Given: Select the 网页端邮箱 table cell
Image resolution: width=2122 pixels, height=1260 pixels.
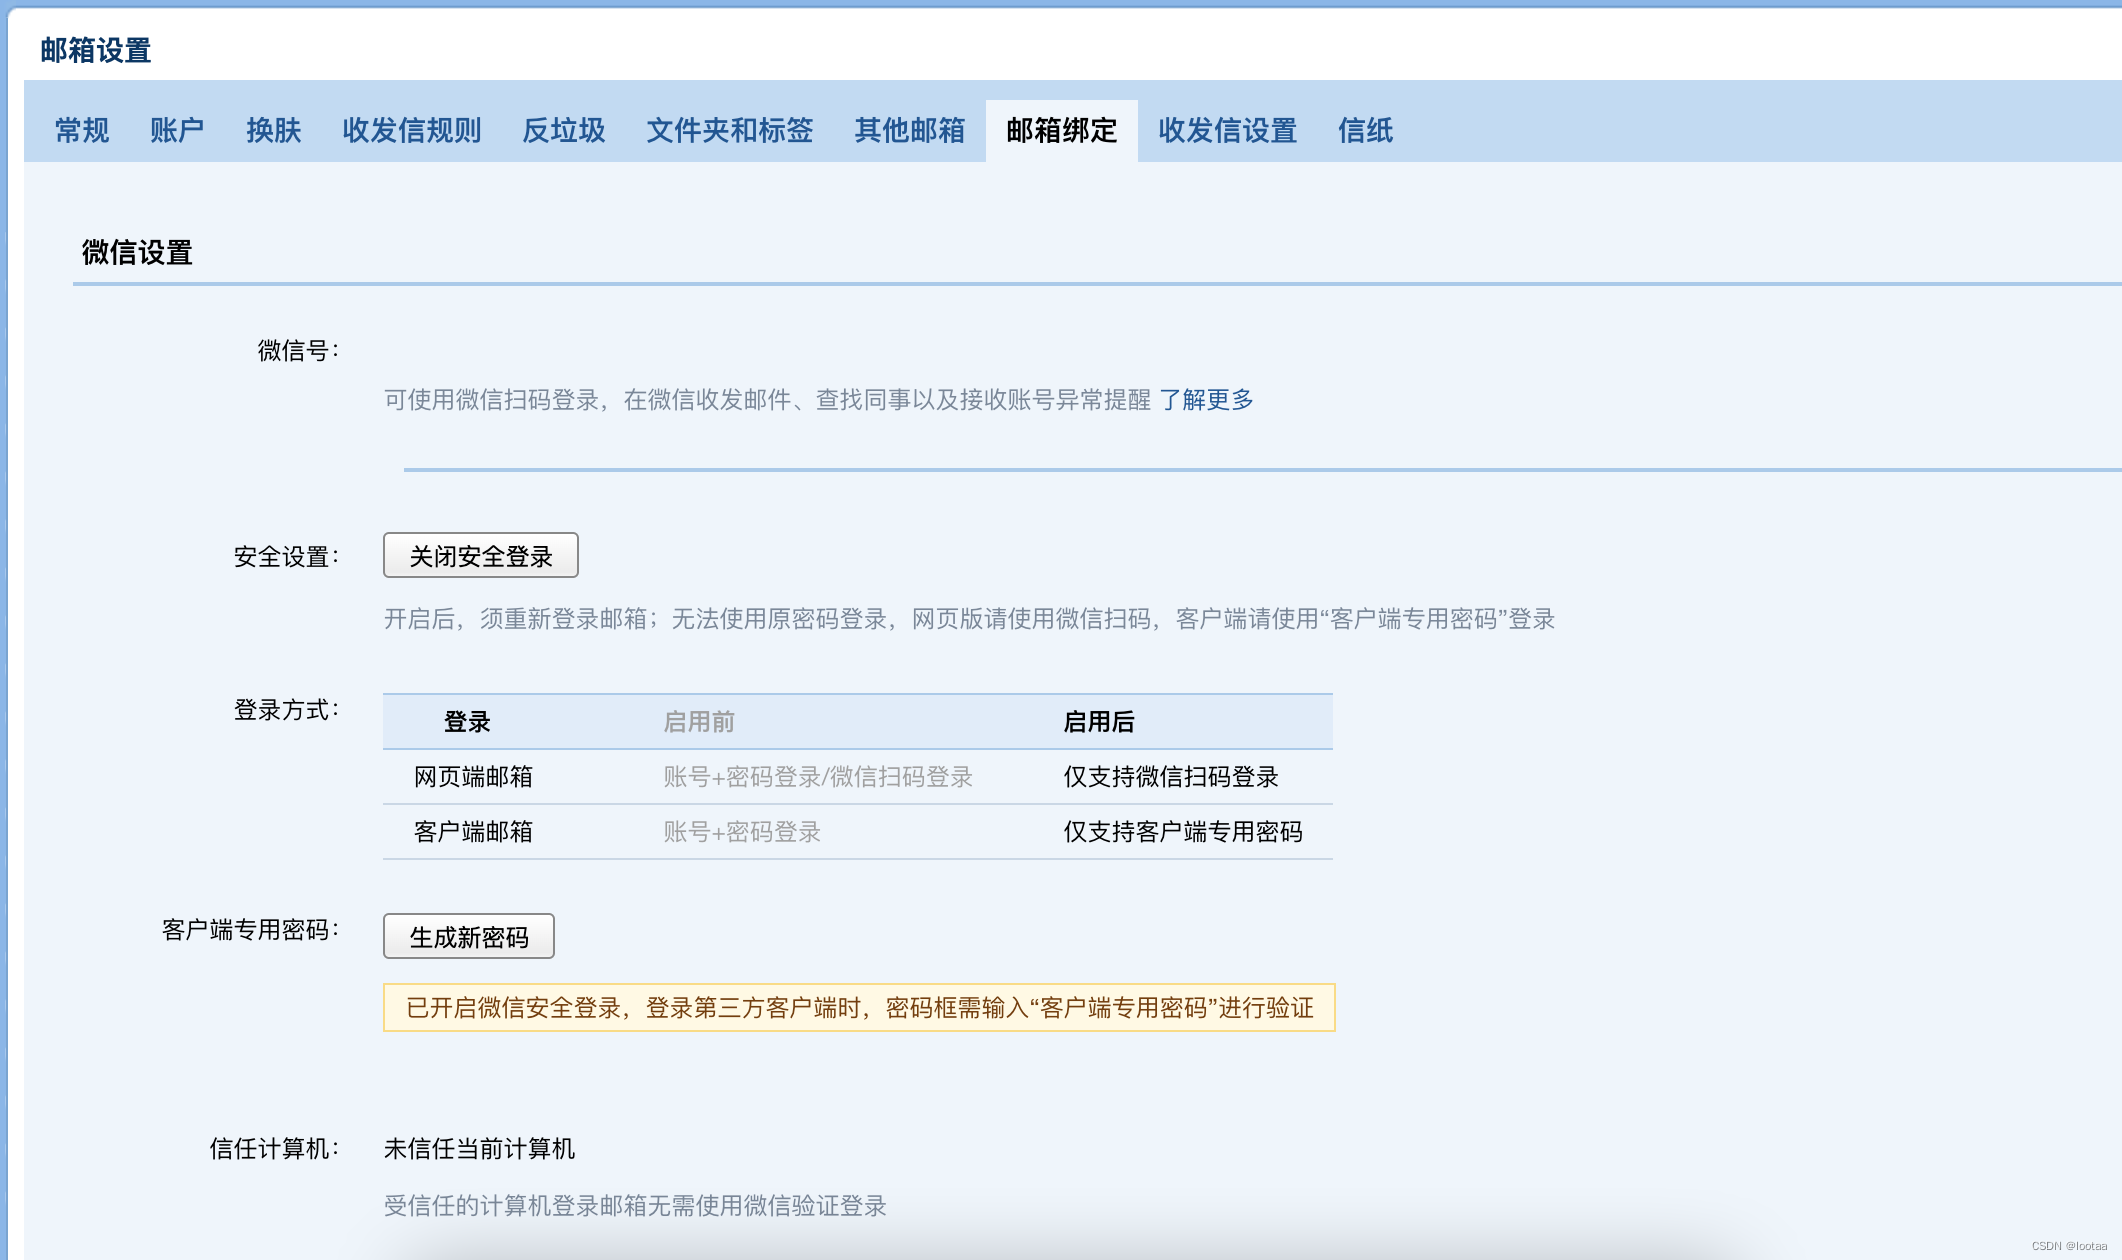Looking at the screenshot, I should (x=473, y=777).
